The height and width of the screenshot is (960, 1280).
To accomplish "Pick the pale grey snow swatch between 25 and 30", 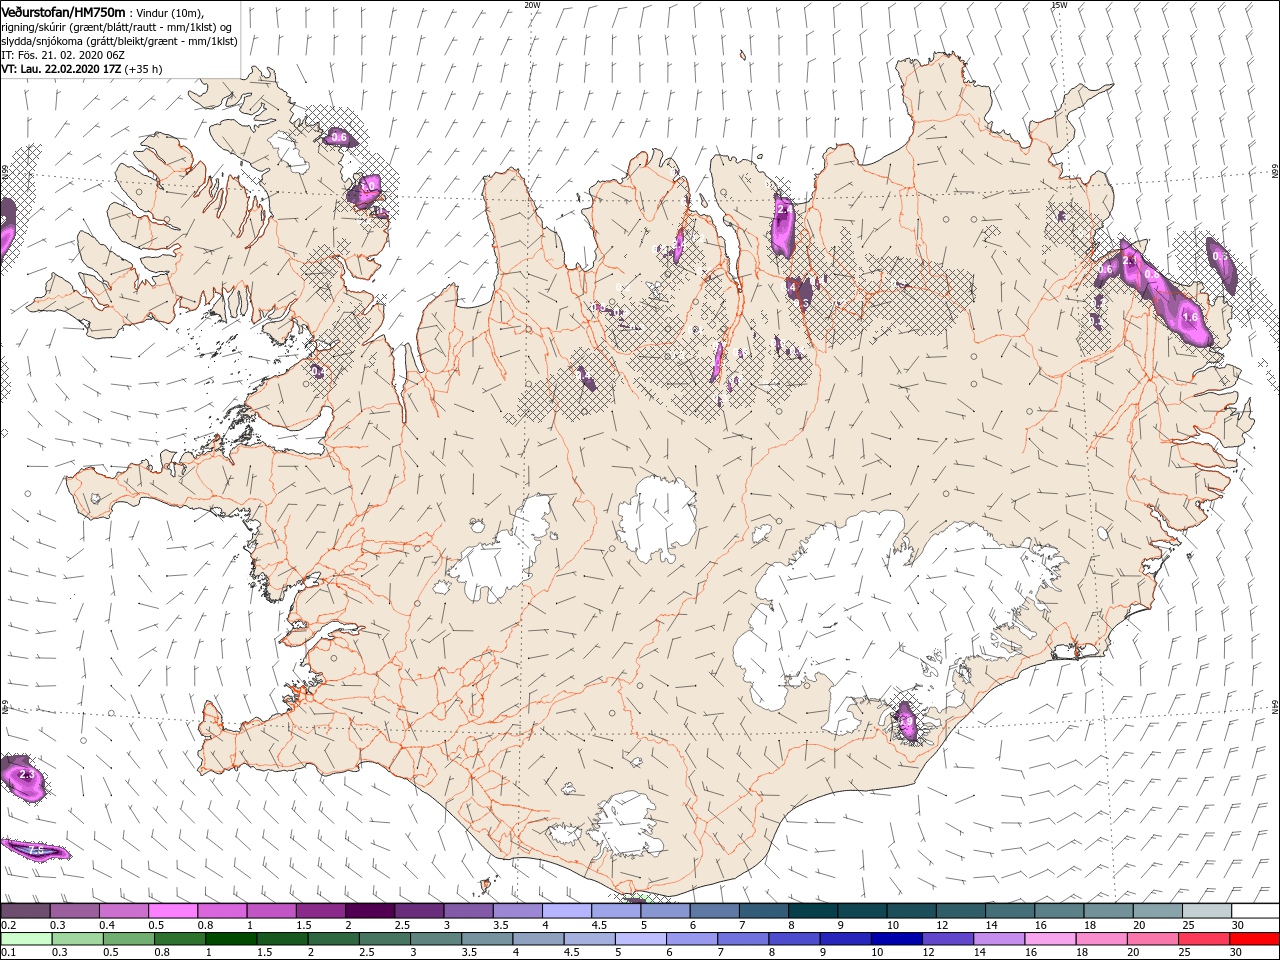I will pyautogui.click(x=1206, y=911).
